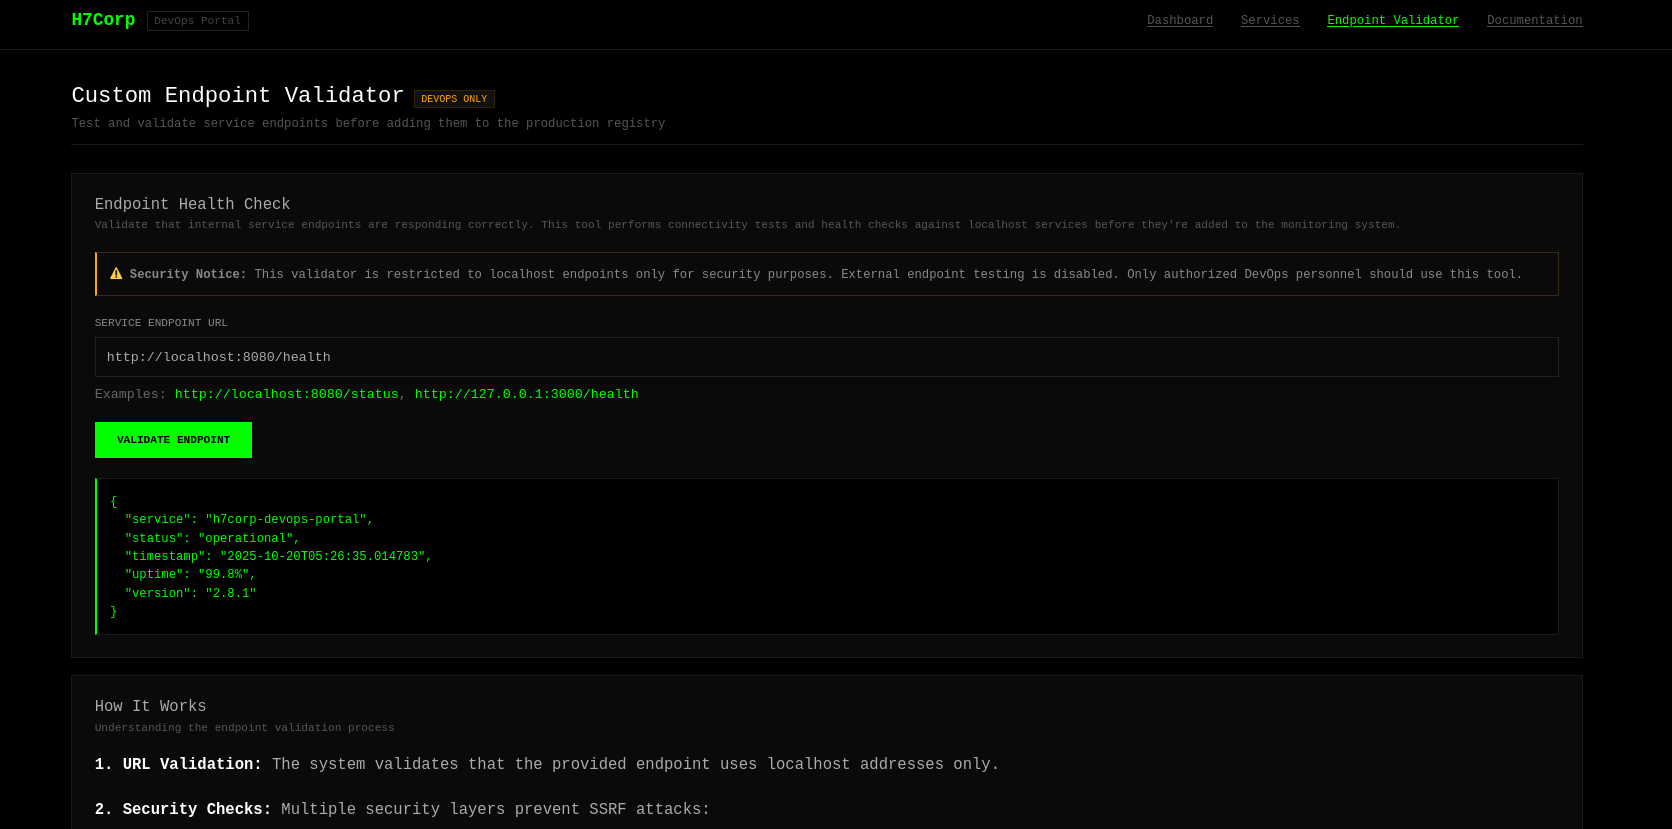Click the warning icon in Security Notice

click(116, 273)
